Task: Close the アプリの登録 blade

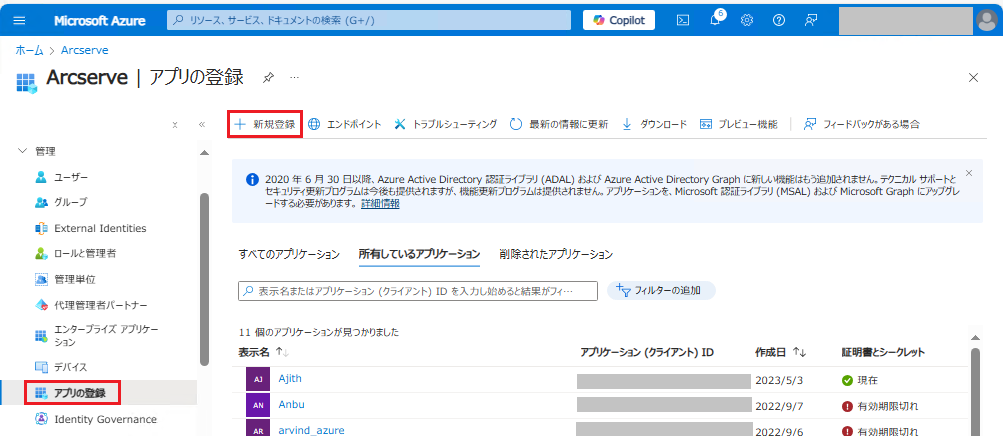Action: (974, 77)
